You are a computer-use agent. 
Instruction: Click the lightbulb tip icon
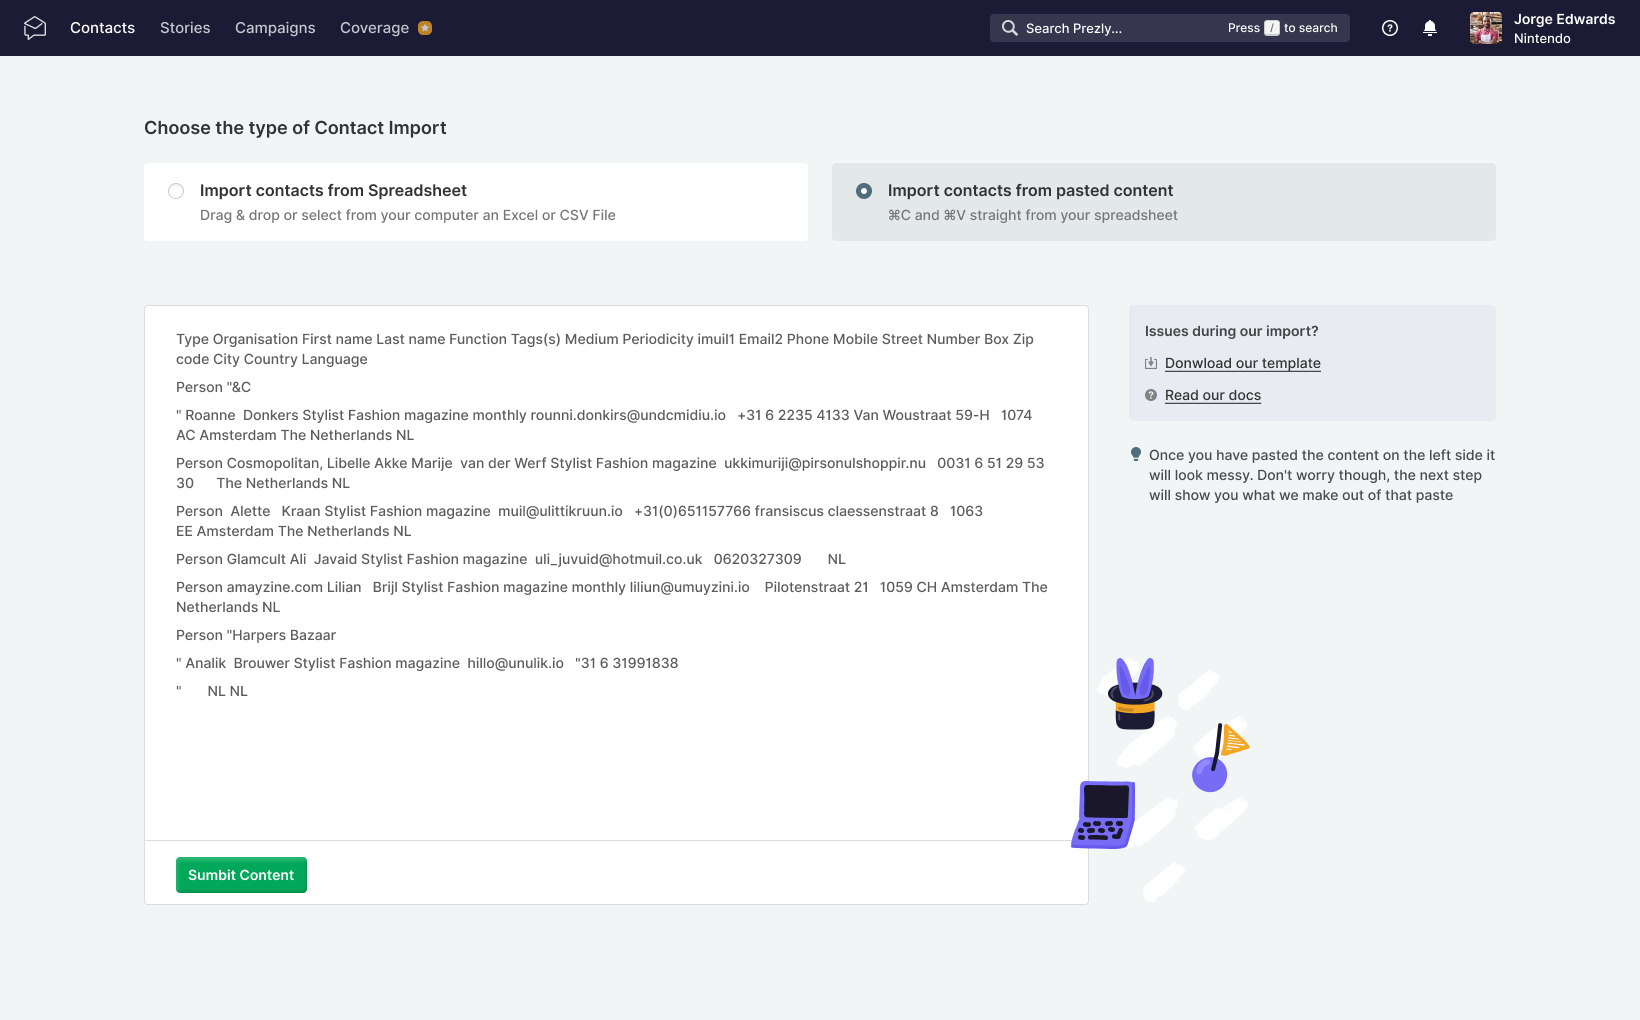pyautogui.click(x=1135, y=454)
